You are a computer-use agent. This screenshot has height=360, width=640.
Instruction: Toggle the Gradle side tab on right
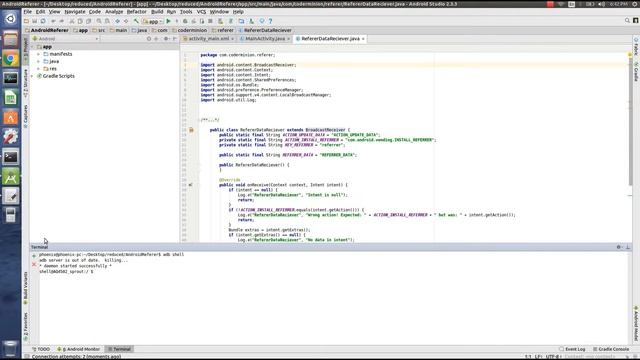pos(636,72)
